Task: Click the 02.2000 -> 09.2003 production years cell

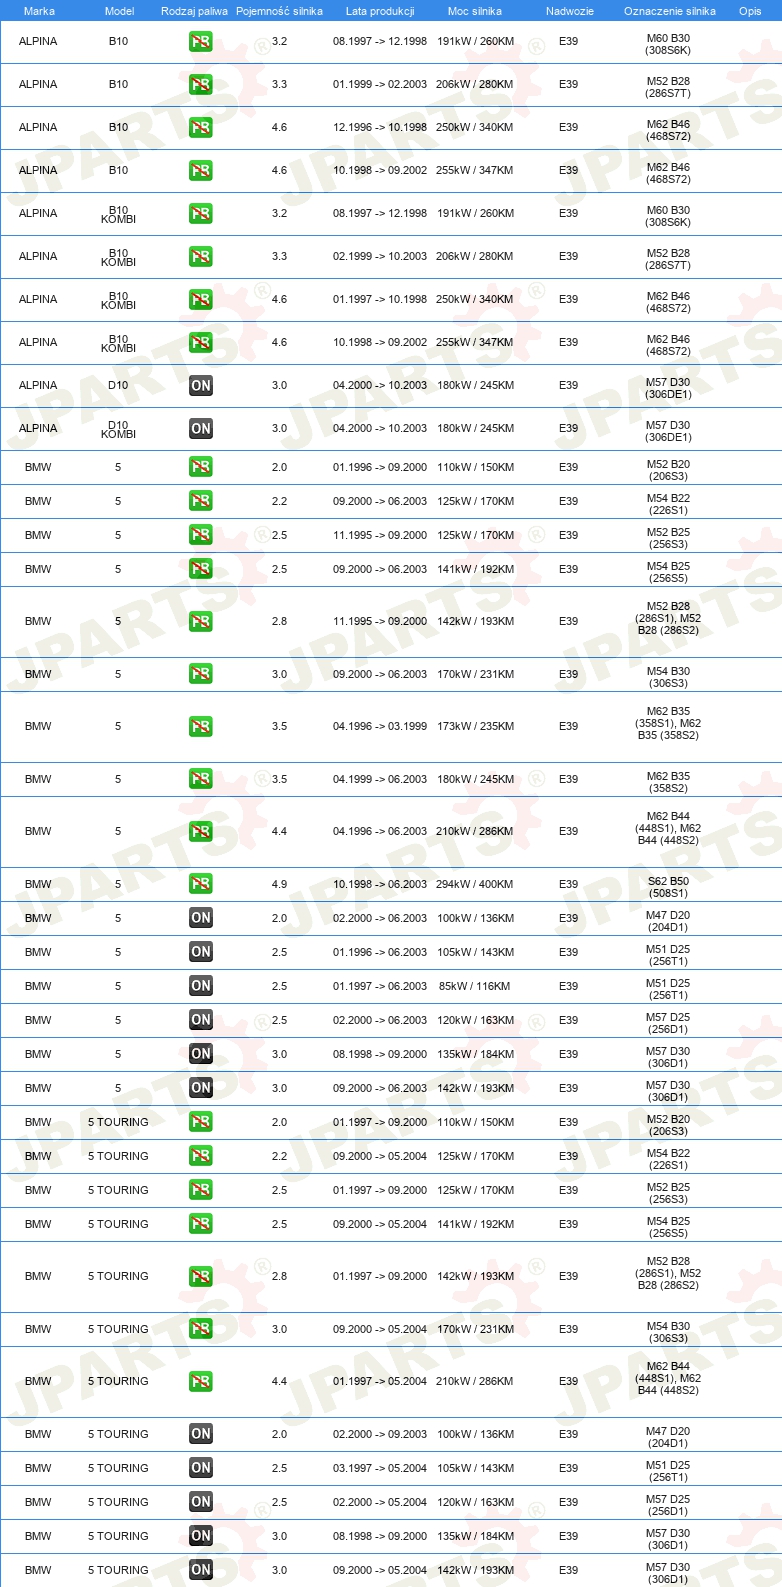Action: pos(380,1434)
